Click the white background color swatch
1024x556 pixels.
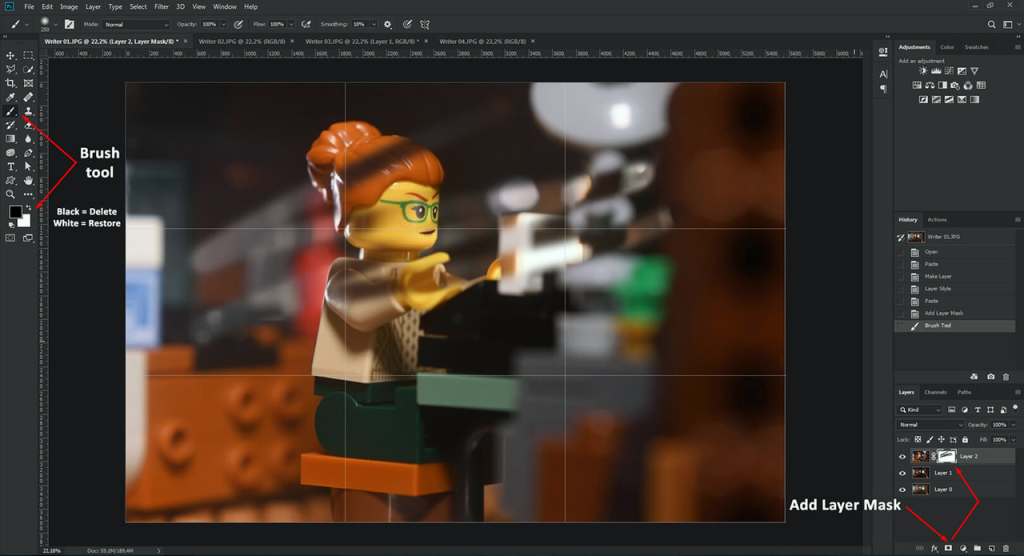click(25, 221)
